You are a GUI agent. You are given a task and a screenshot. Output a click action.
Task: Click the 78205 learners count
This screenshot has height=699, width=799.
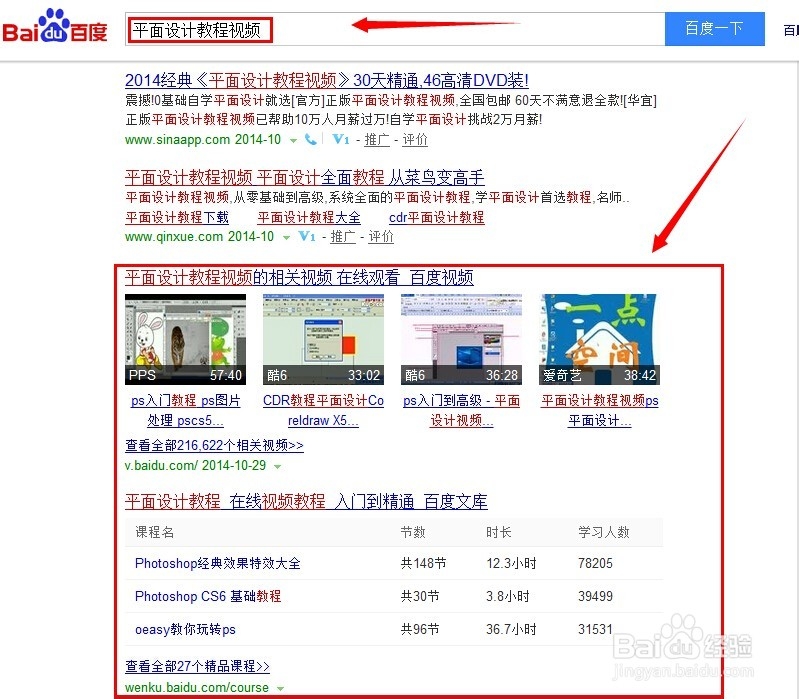click(595, 563)
